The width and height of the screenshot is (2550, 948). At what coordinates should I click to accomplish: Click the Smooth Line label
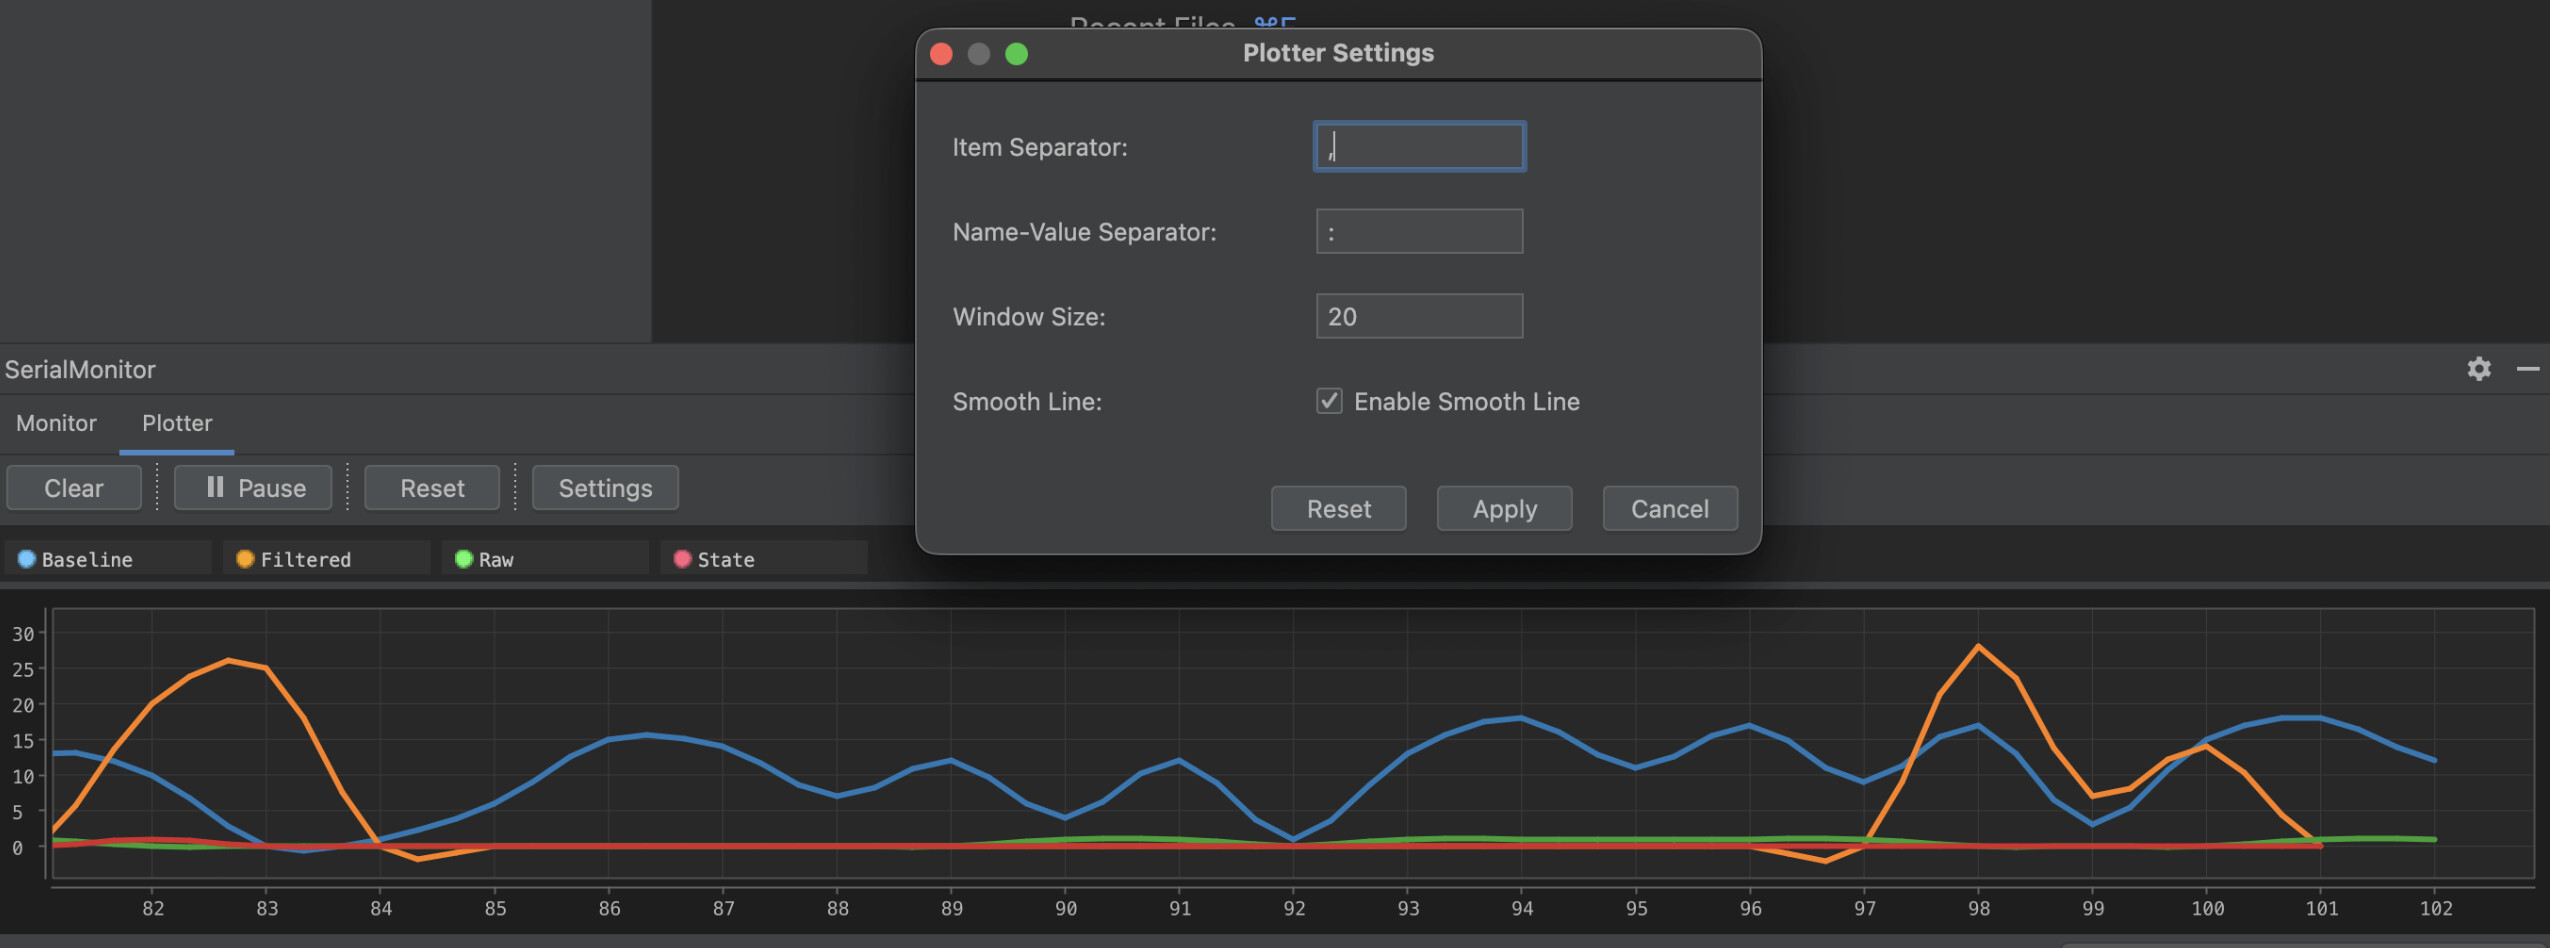[x=1027, y=401]
